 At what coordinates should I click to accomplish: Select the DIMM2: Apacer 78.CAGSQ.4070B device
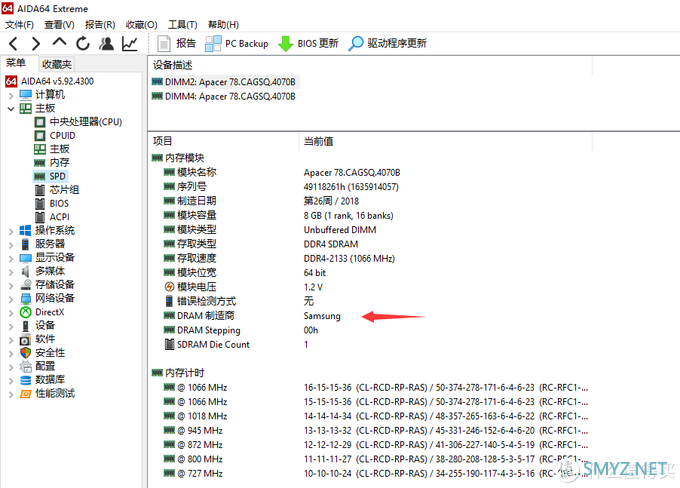point(224,82)
